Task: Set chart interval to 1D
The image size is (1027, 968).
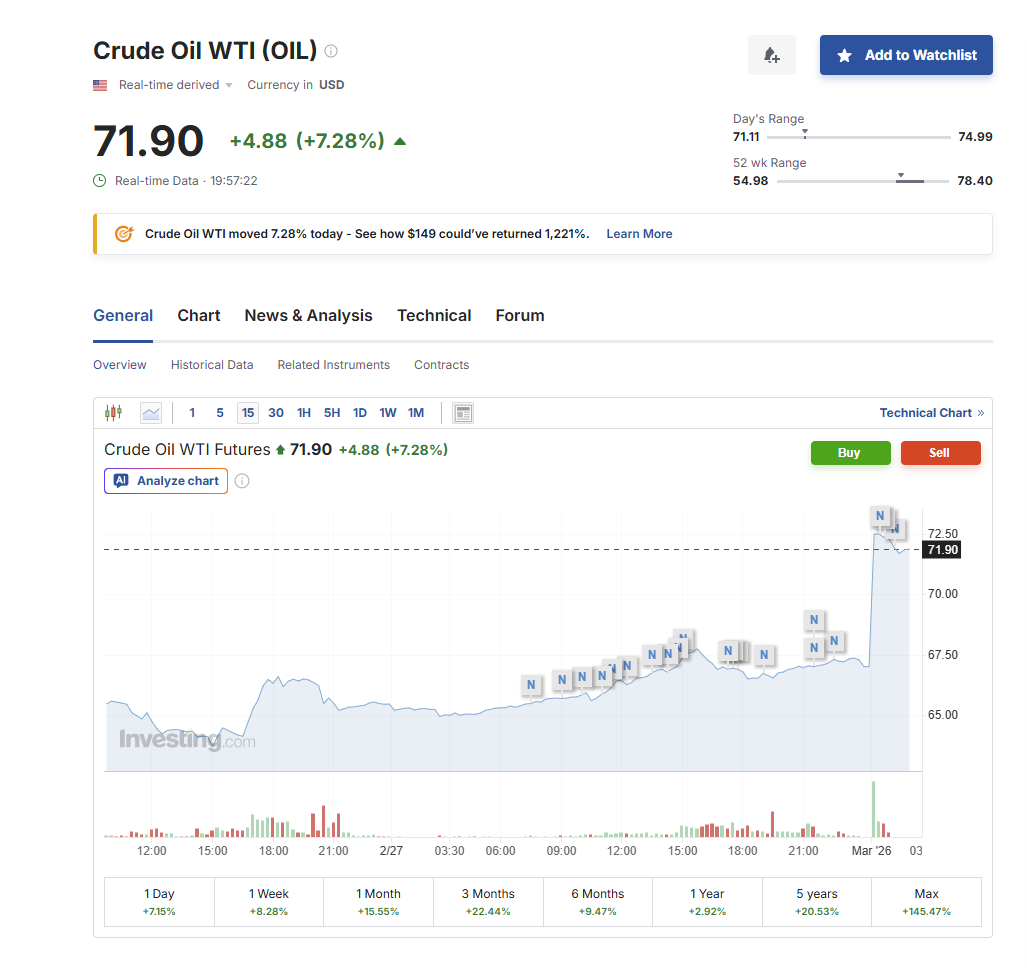Action: click(x=360, y=413)
